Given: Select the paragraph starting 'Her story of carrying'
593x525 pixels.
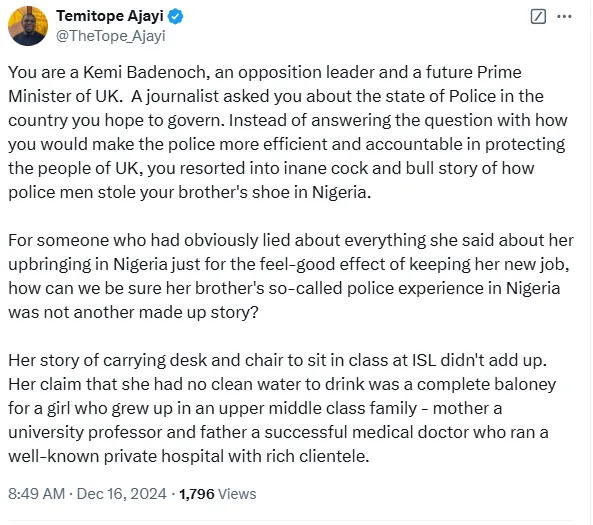Looking at the screenshot, I should click(282, 408).
